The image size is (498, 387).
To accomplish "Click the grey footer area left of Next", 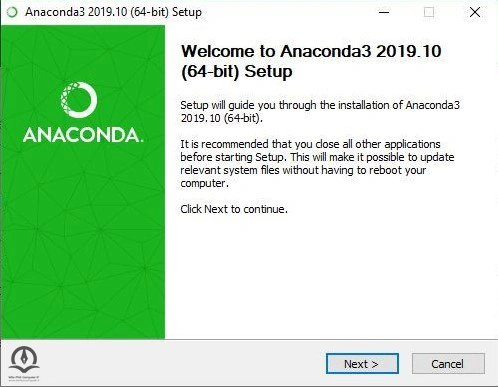I will click(182, 363).
